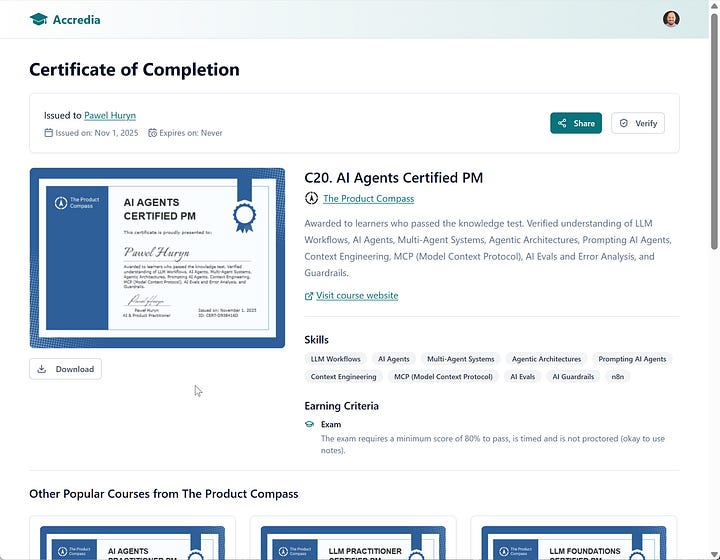This screenshot has height=560, width=720.
Task: Select the n8n skill tag
Action: [618, 376]
